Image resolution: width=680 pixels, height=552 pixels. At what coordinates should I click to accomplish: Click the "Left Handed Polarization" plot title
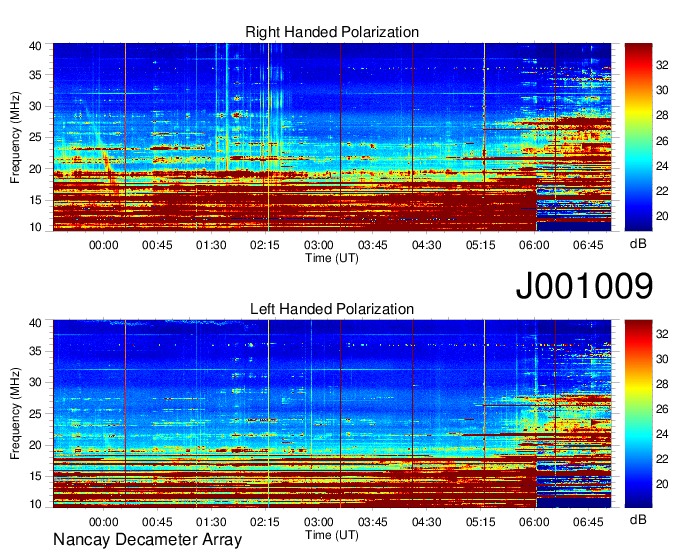[x=332, y=309]
